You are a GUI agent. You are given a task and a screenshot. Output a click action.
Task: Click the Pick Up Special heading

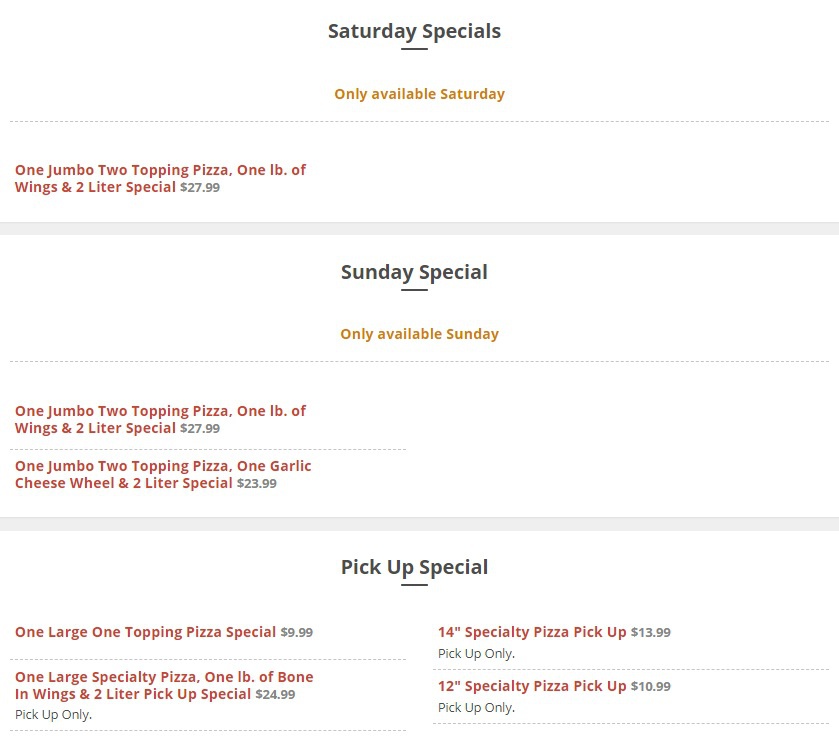click(x=414, y=567)
